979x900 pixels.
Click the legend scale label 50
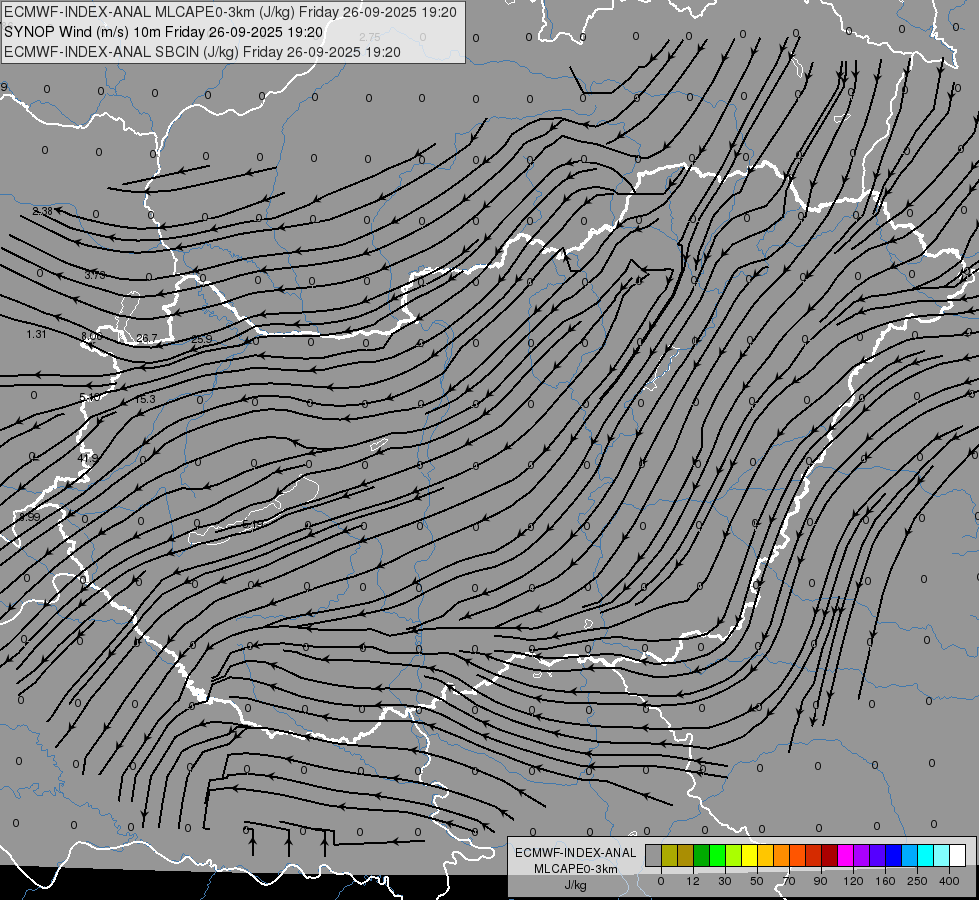pyautogui.click(x=757, y=881)
